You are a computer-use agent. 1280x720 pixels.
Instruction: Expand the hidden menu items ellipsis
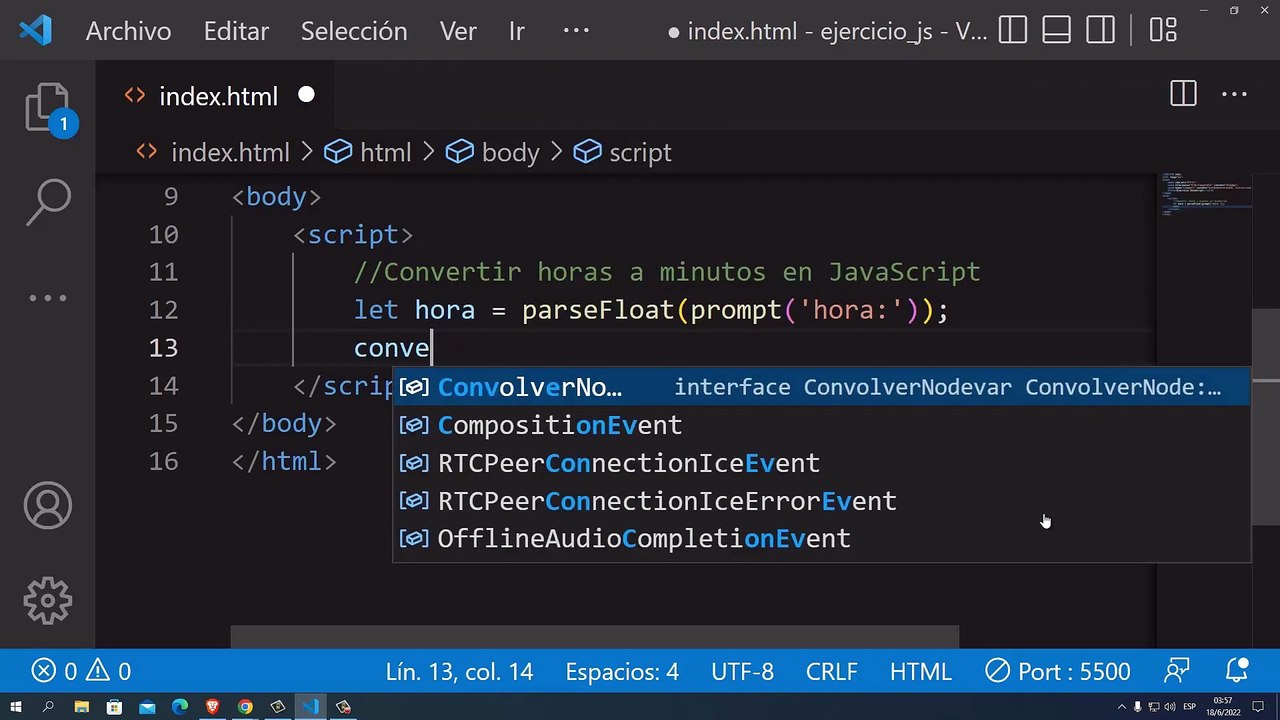pyautogui.click(x=576, y=31)
